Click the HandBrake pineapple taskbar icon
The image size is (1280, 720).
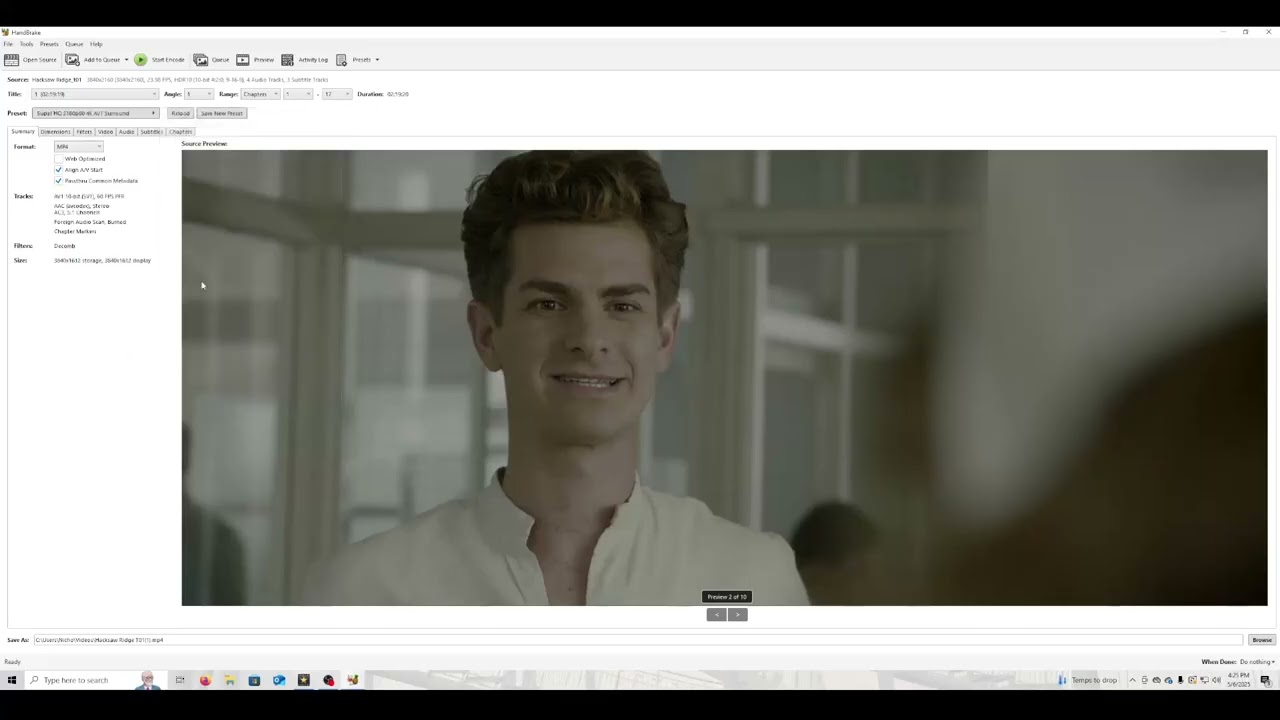coord(353,680)
